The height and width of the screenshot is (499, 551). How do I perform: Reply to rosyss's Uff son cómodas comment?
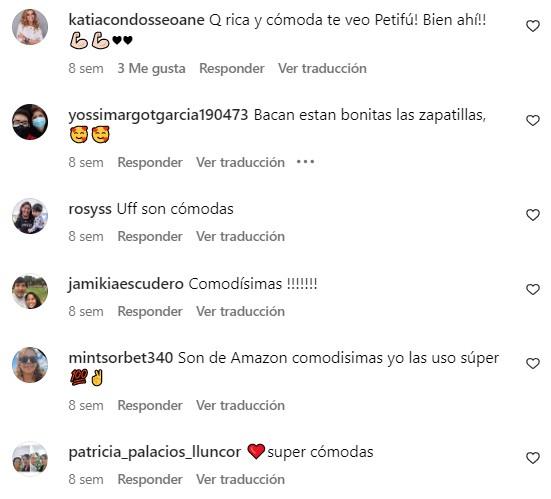(x=150, y=236)
